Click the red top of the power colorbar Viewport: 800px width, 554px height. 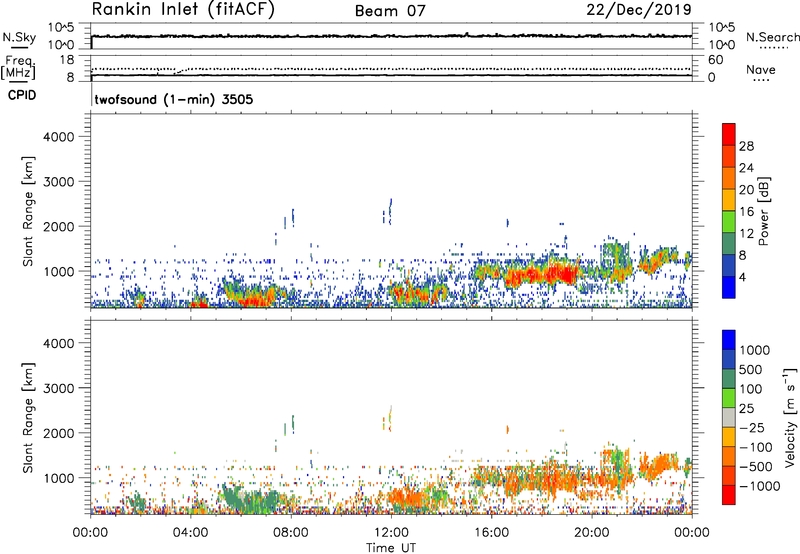click(x=729, y=134)
